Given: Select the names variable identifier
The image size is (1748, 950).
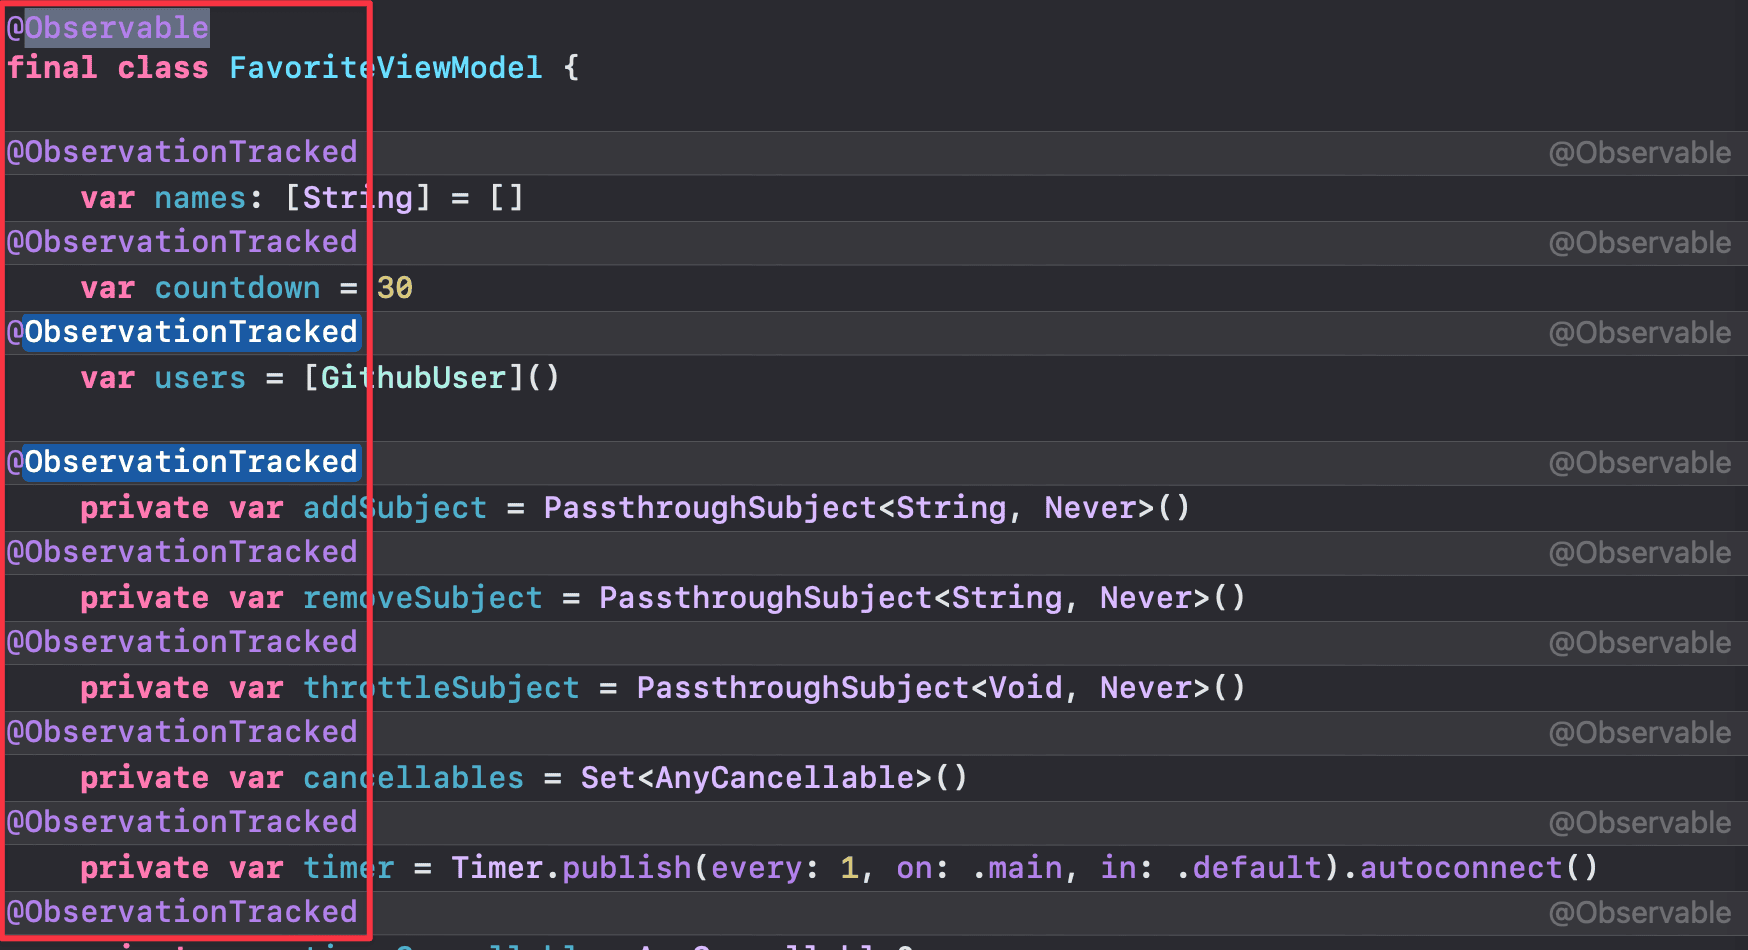Looking at the screenshot, I should 200,198.
